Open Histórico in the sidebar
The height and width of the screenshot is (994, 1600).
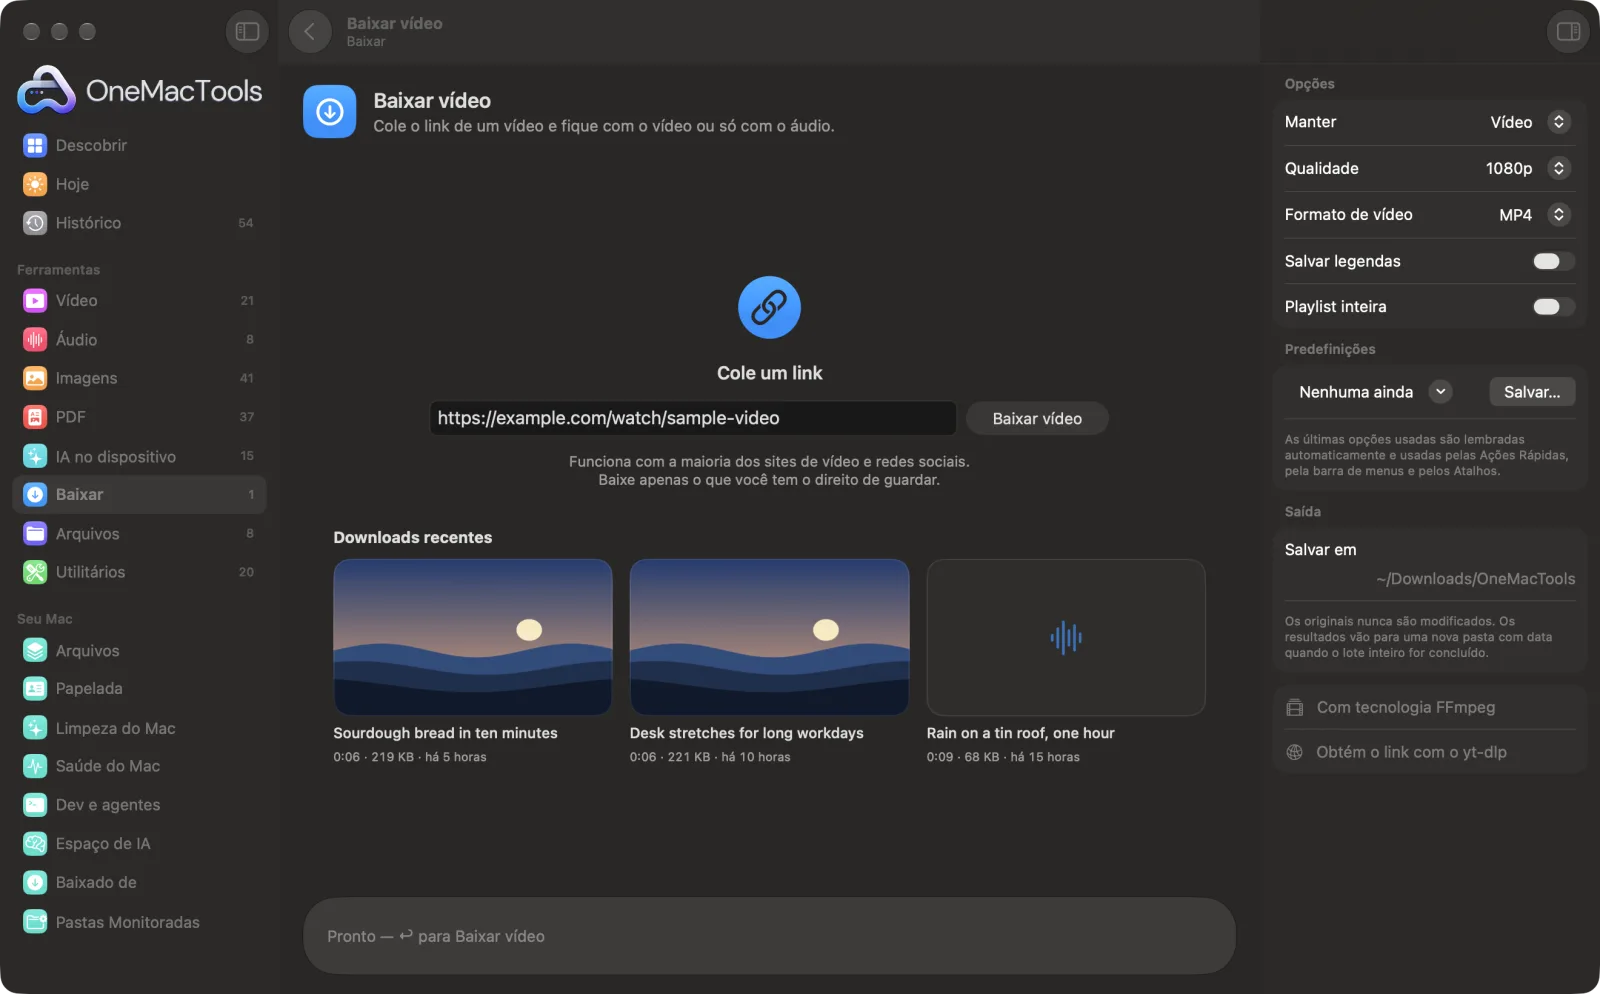139,223
